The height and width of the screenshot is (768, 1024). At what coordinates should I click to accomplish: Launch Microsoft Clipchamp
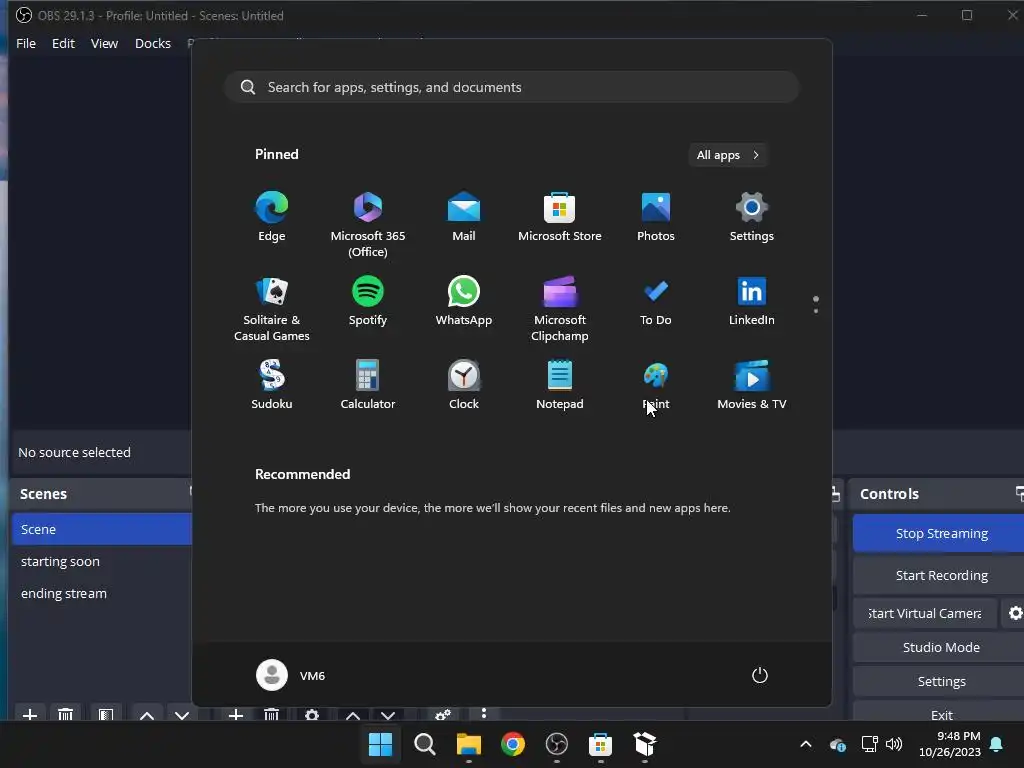pyautogui.click(x=560, y=309)
